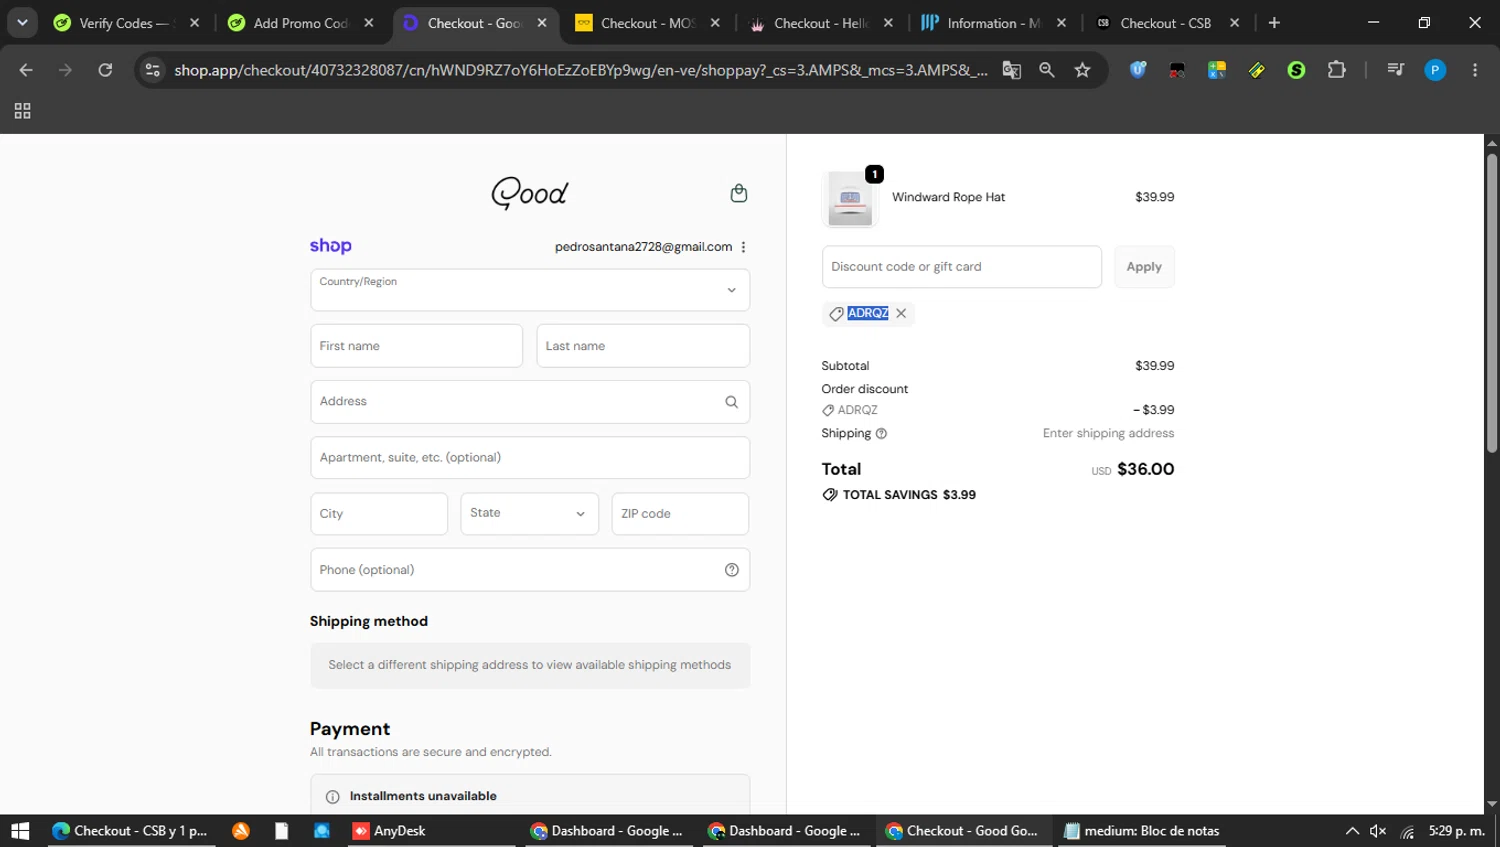
Task: Click the ZIP code field
Action: (680, 514)
